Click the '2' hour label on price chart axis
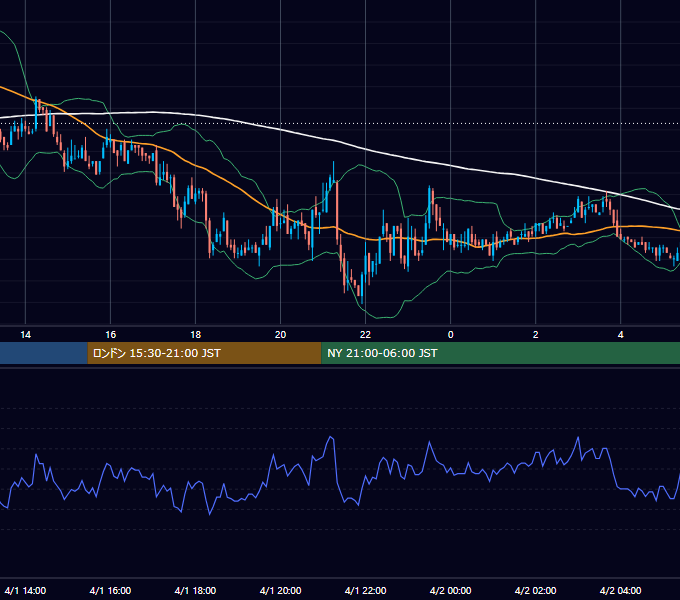 tap(536, 335)
